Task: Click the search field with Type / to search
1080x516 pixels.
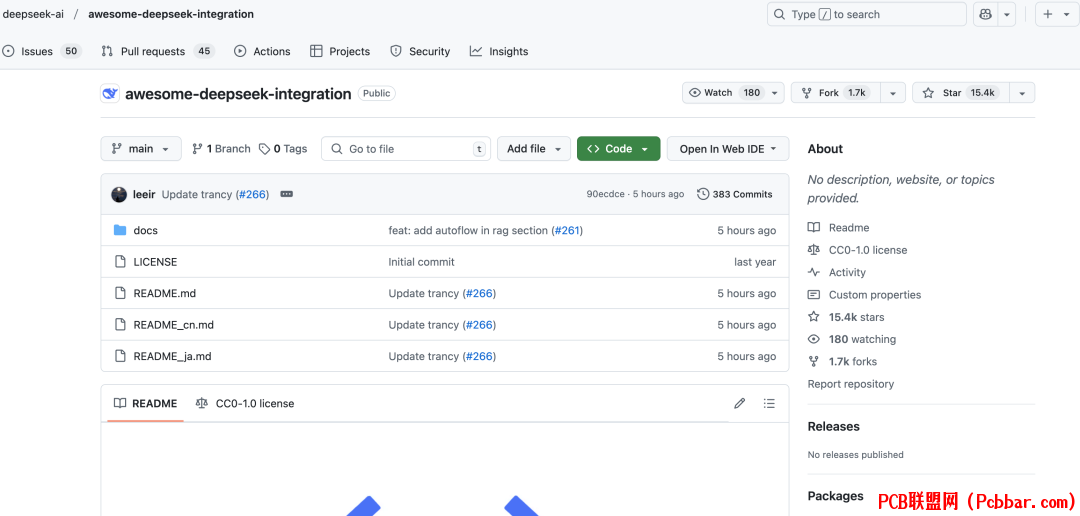Action: (x=866, y=14)
